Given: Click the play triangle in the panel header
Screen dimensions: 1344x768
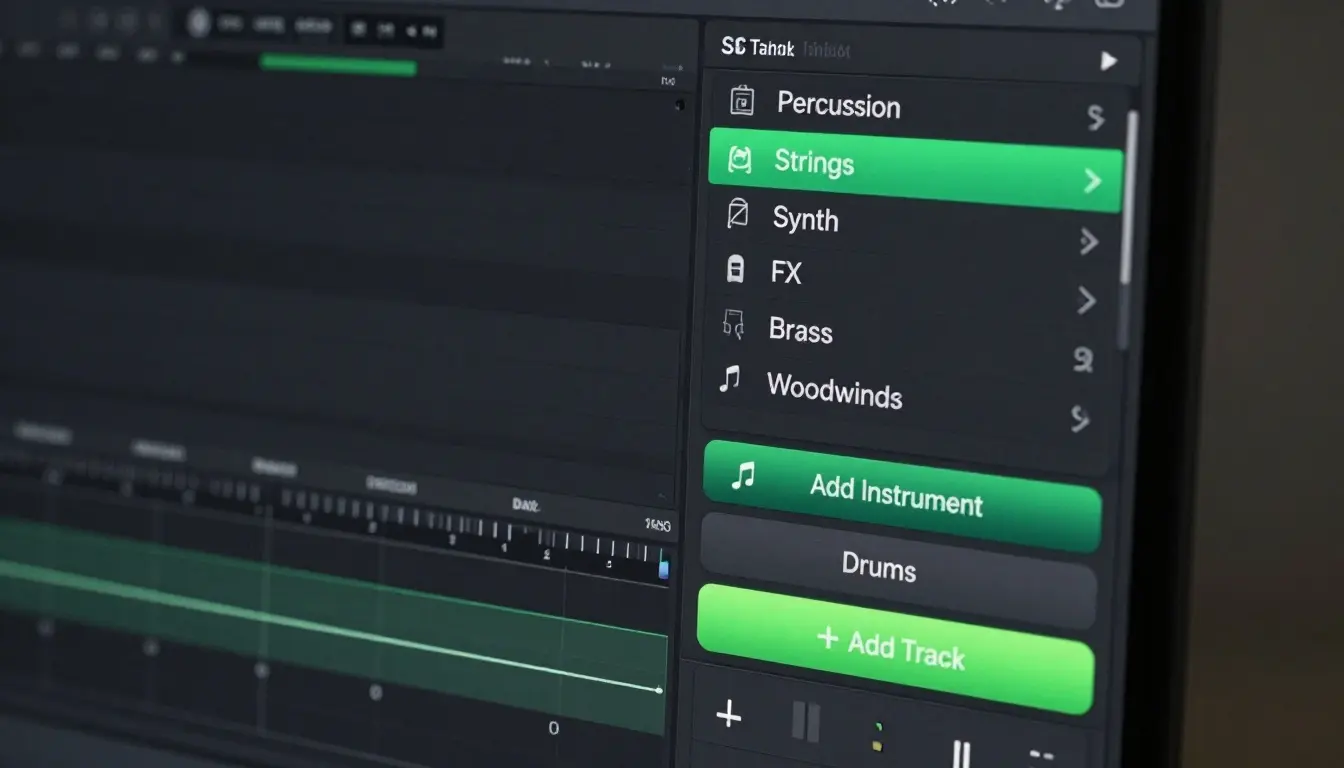Looking at the screenshot, I should (x=1108, y=61).
